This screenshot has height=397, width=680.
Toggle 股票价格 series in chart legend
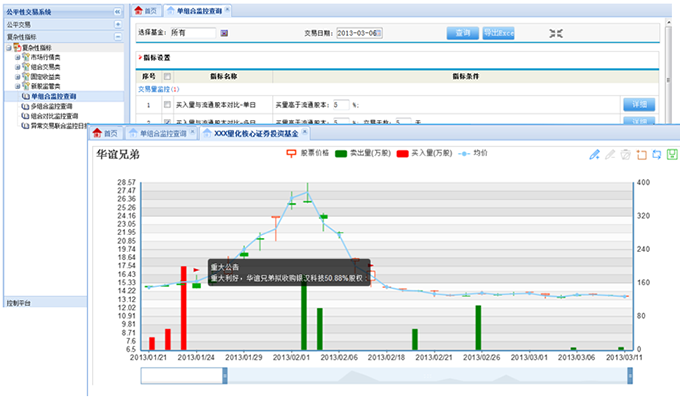(x=307, y=153)
